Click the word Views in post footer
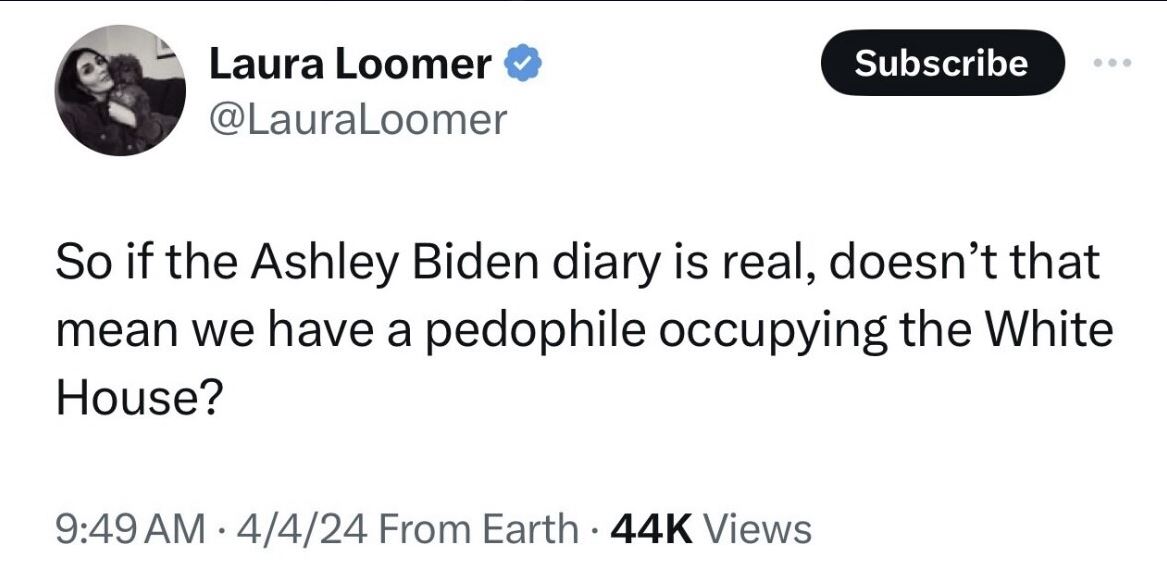This screenshot has height=568, width=1167. coord(758,529)
